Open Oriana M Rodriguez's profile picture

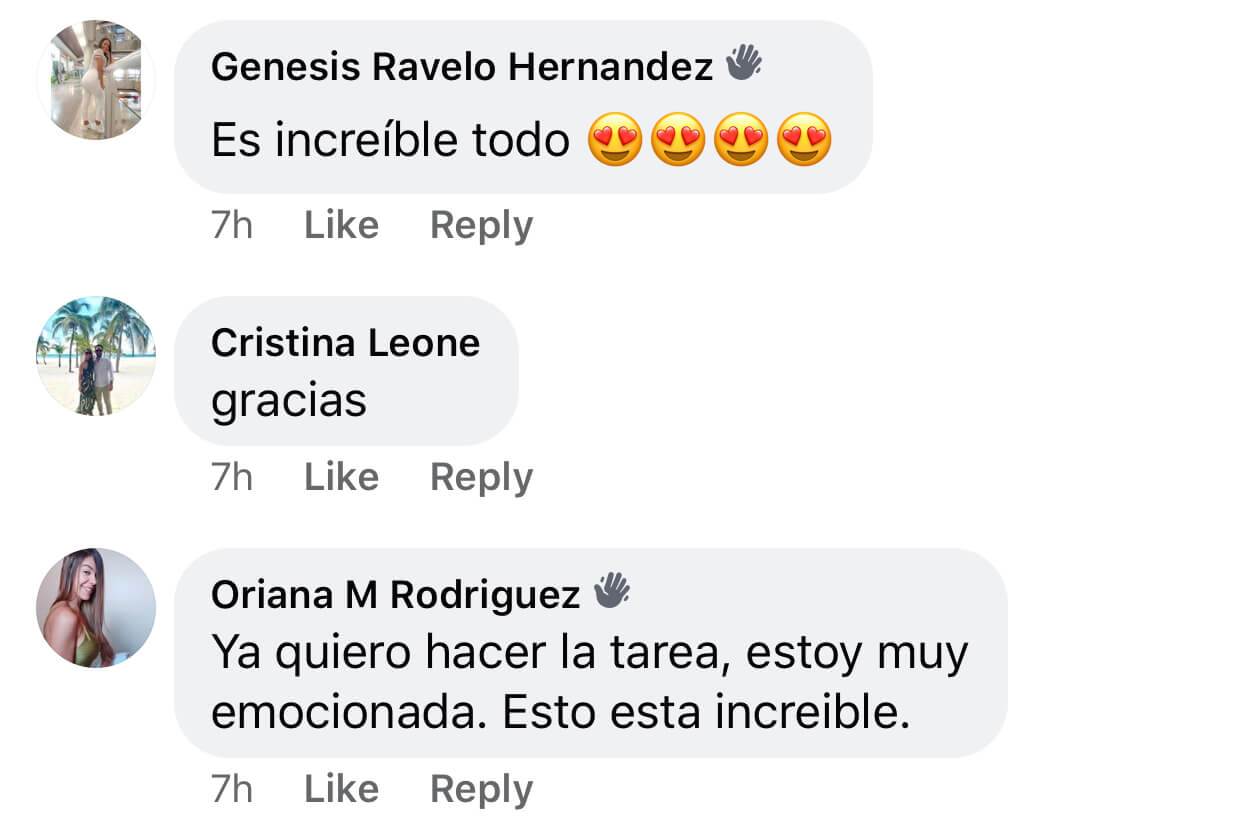pyautogui.click(x=96, y=608)
